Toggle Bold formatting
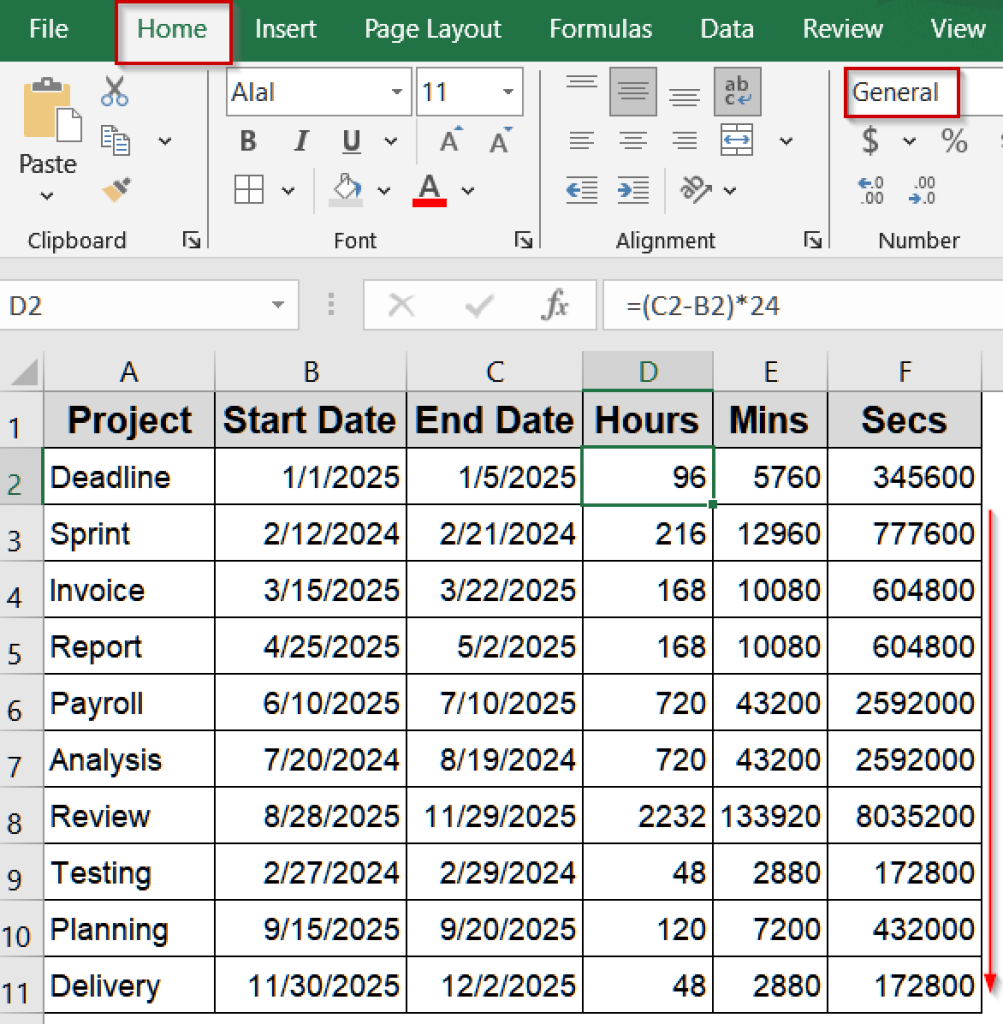 [247, 141]
